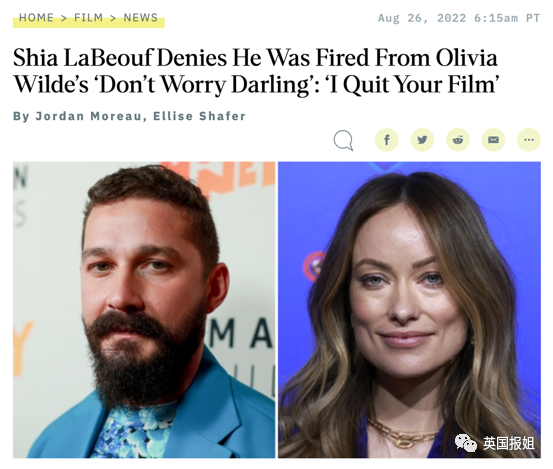The image size is (553, 469).
Task: Open more sharing options ellipsis
Action: pyautogui.click(x=529, y=140)
